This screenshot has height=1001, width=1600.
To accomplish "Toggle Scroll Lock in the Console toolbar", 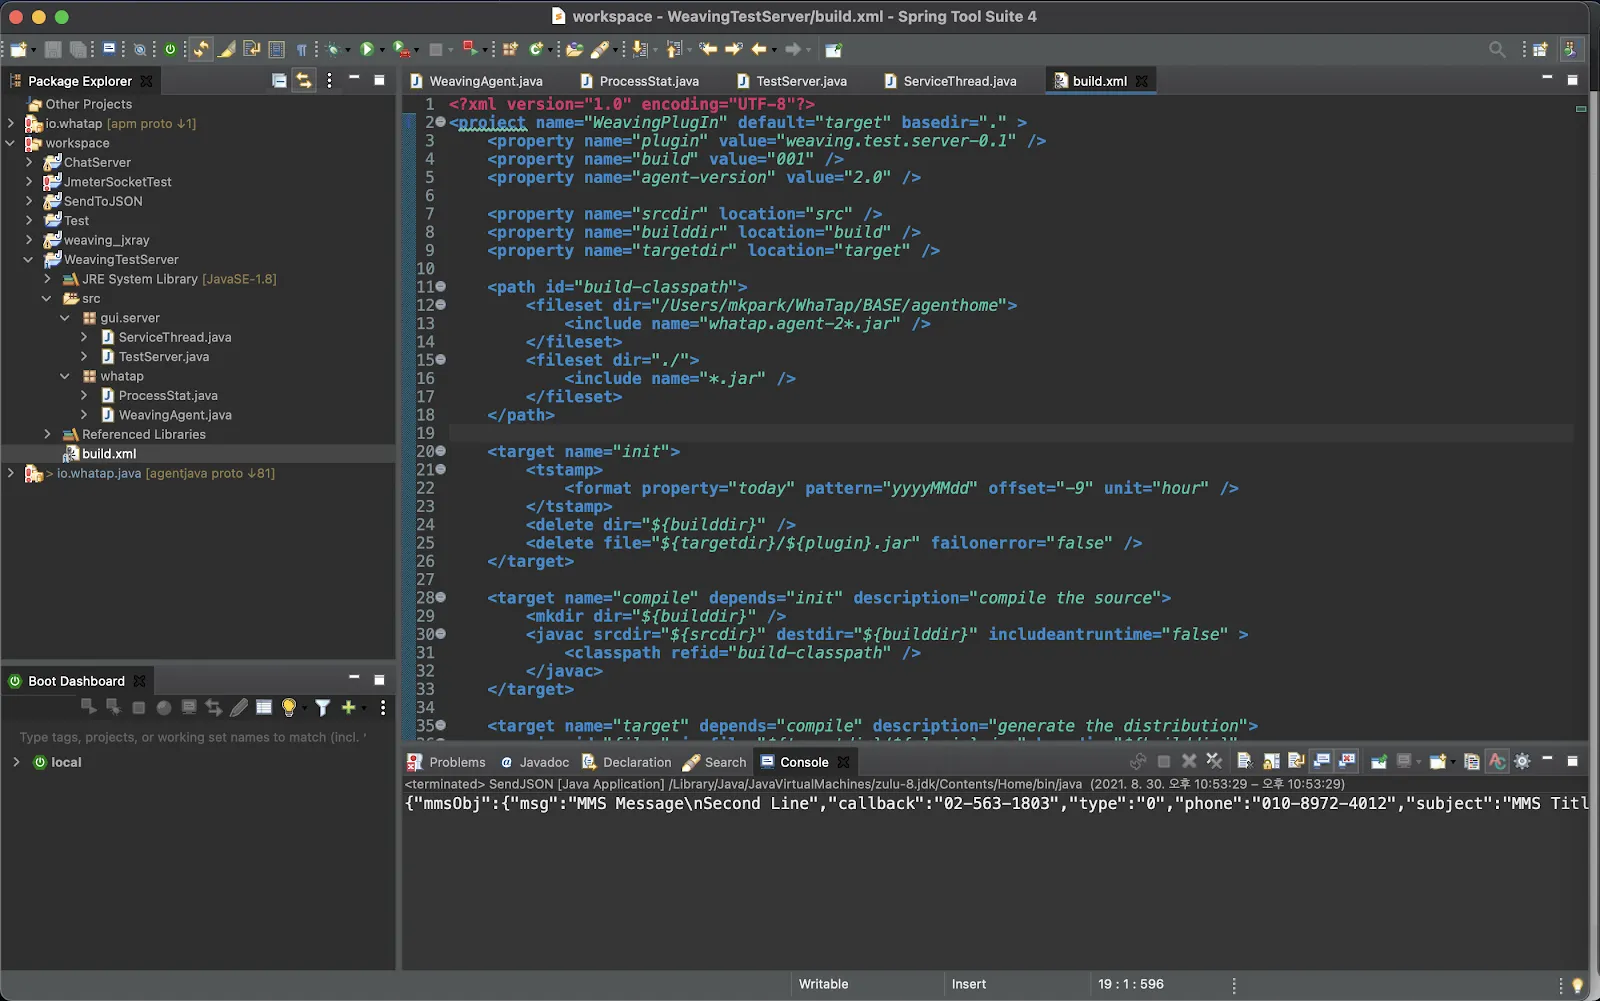I will click(x=1271, y=762).
